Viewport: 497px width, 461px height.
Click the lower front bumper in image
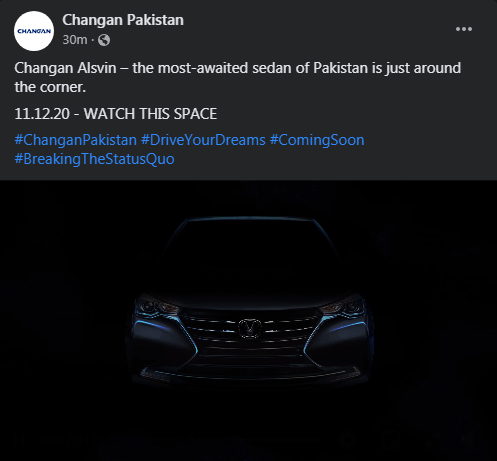pyautogui.click(x=249, y=374)
